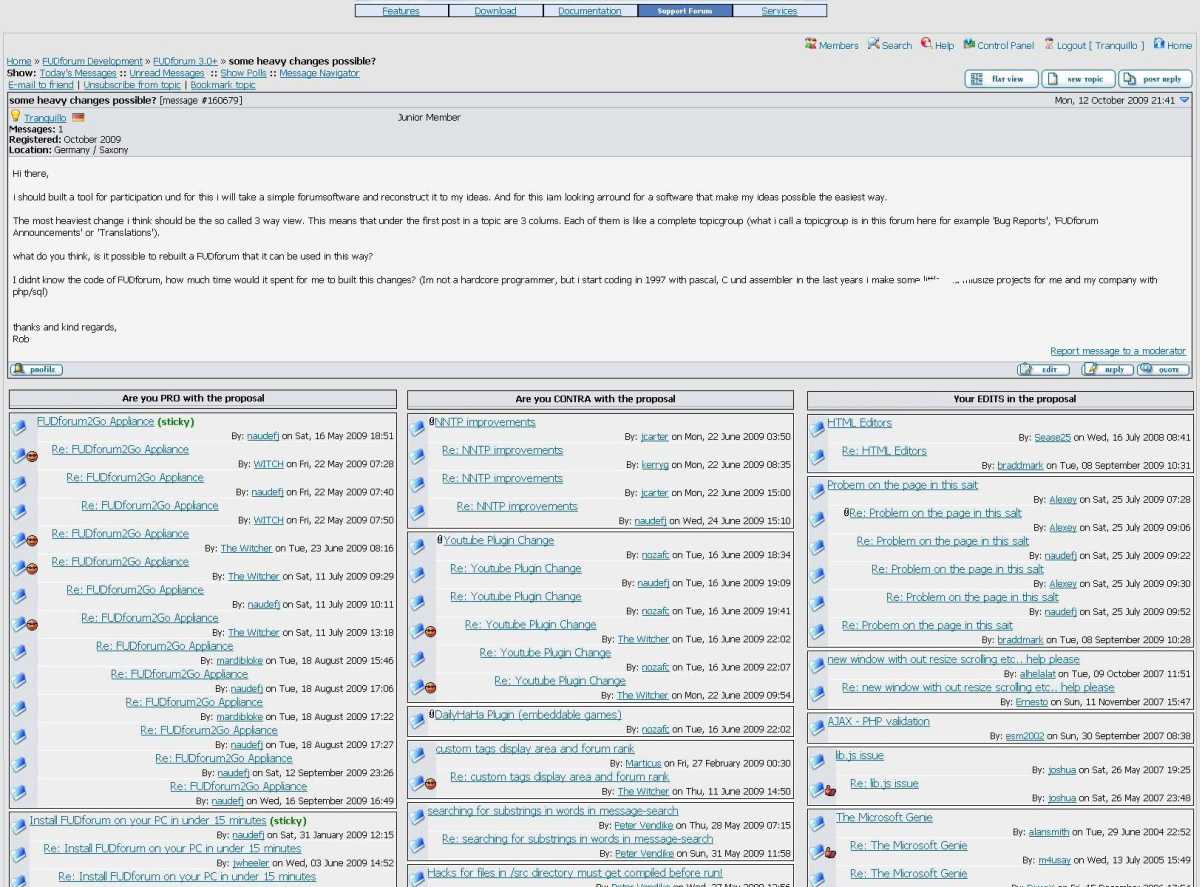
Task: Click the Search magnifier icon
Action: tap(874, 44)
